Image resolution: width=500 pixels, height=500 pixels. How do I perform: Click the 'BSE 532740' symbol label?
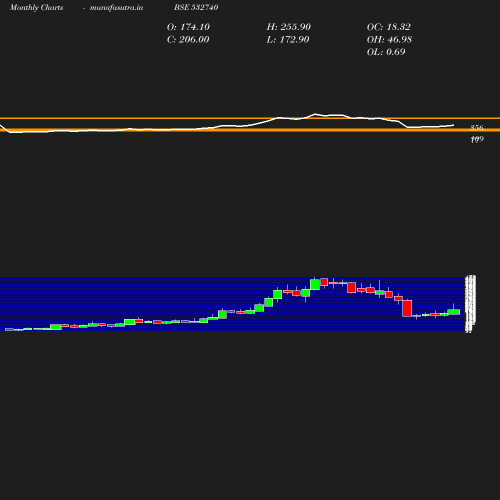point(196,7)
